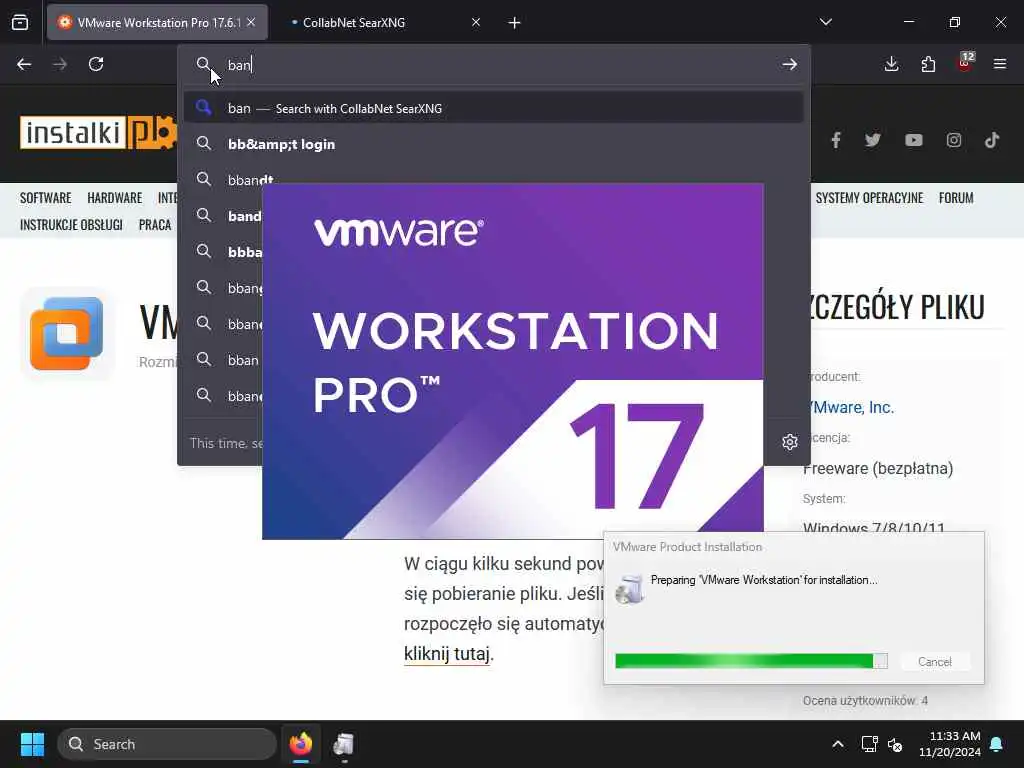Open the Firefox View tabs icon
1024x768 pixels.
20,22
